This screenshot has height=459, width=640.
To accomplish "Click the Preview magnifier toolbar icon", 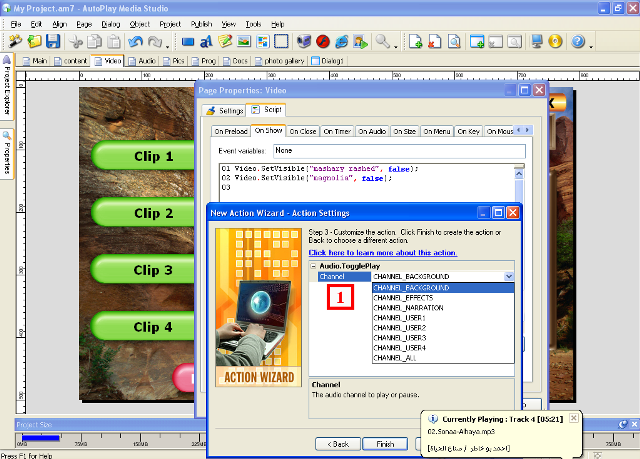I will click(383, 42).
